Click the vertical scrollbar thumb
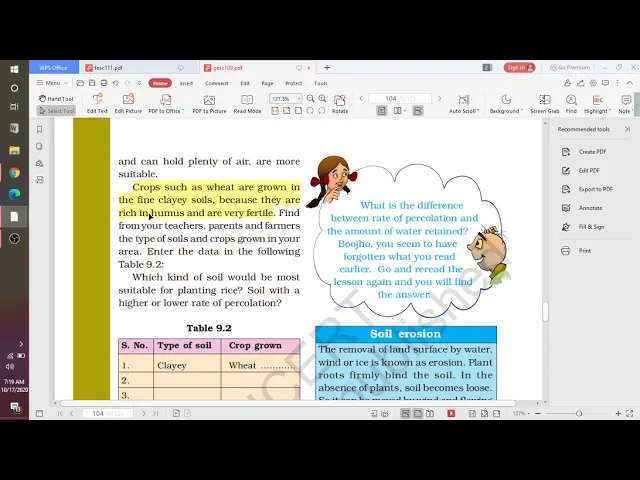Screen dimensions: 640x480 [545, 311]
